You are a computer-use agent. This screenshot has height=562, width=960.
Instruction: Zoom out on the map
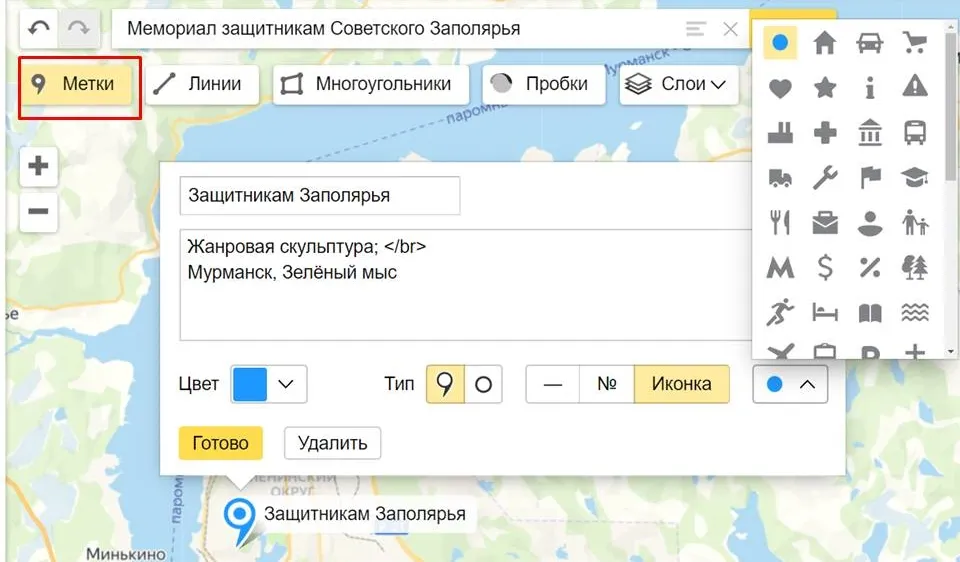[x=39, y=212]
